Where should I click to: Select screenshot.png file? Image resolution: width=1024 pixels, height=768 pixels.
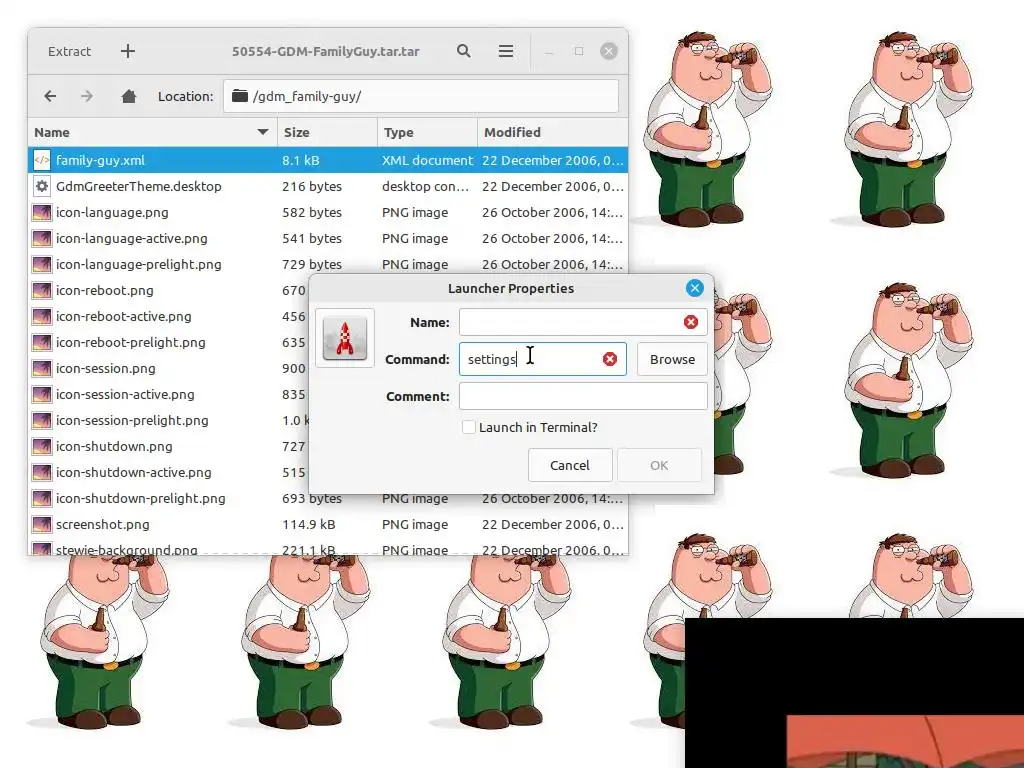tap(328, 524)
